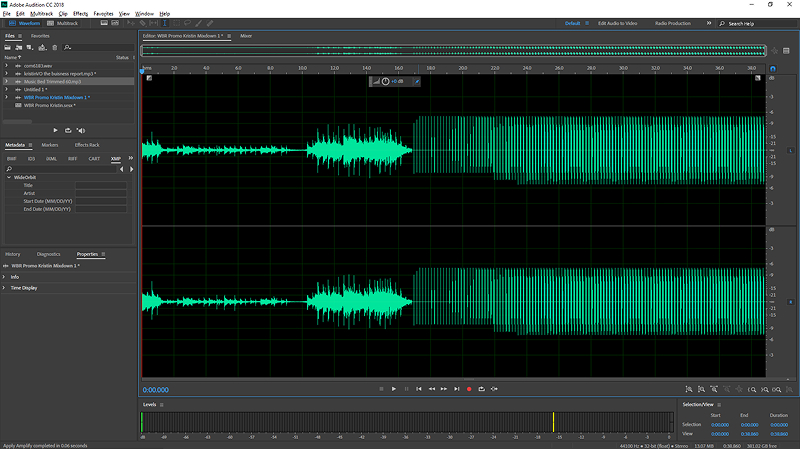Screen dimensions: 800x449
Task: Click Insert into Multitrack icon
Action: pos(42,47)
